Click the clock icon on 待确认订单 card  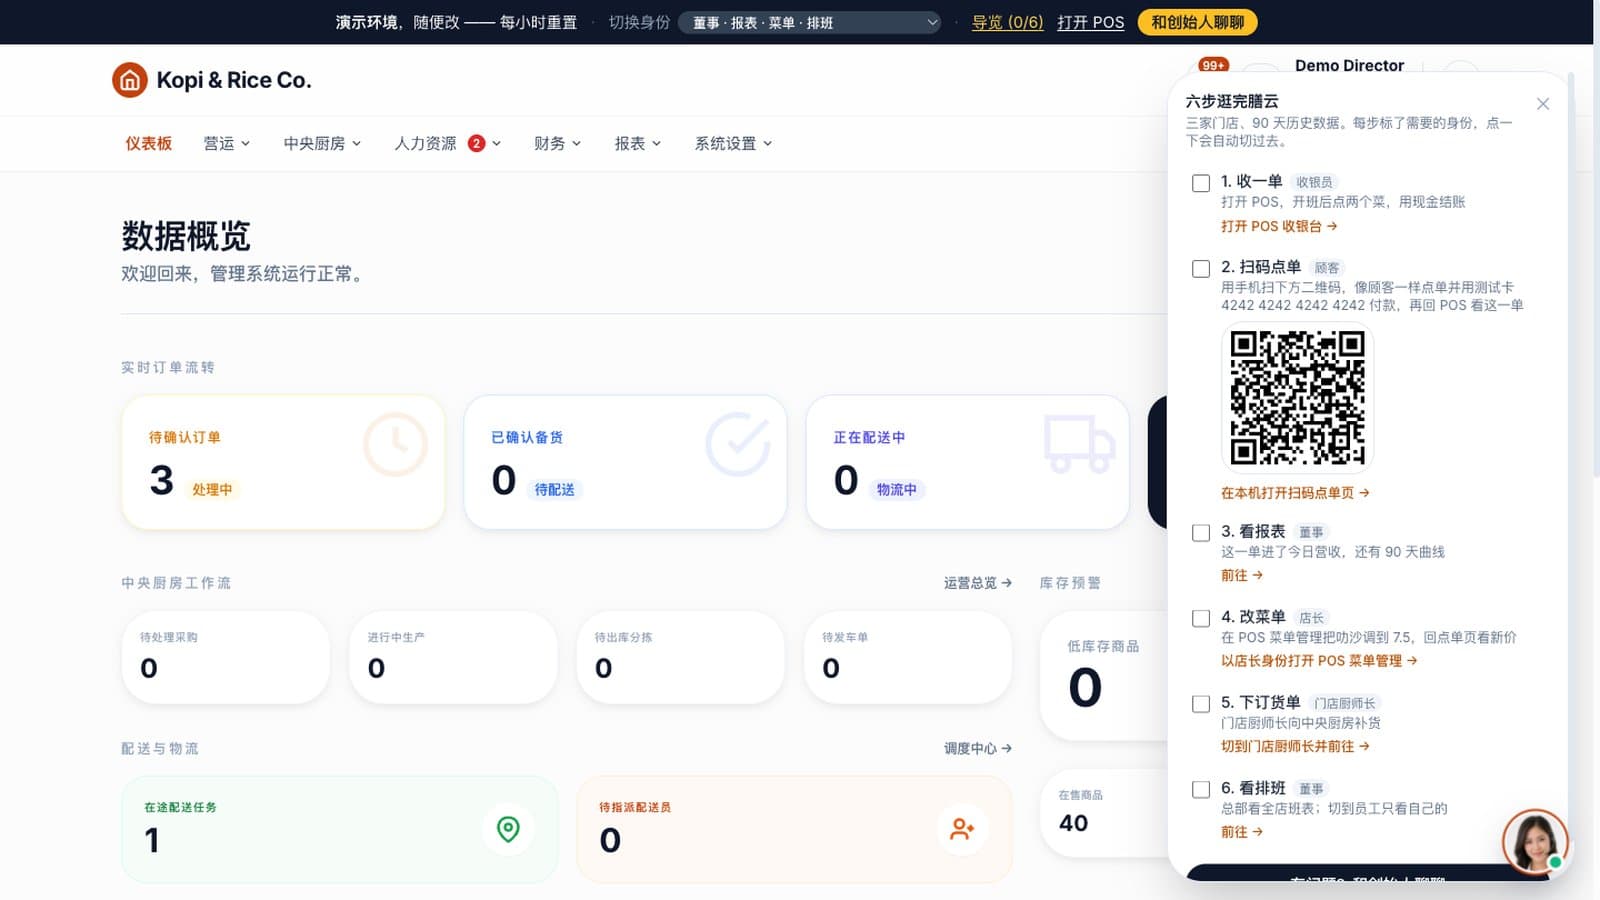coord(395,444)
